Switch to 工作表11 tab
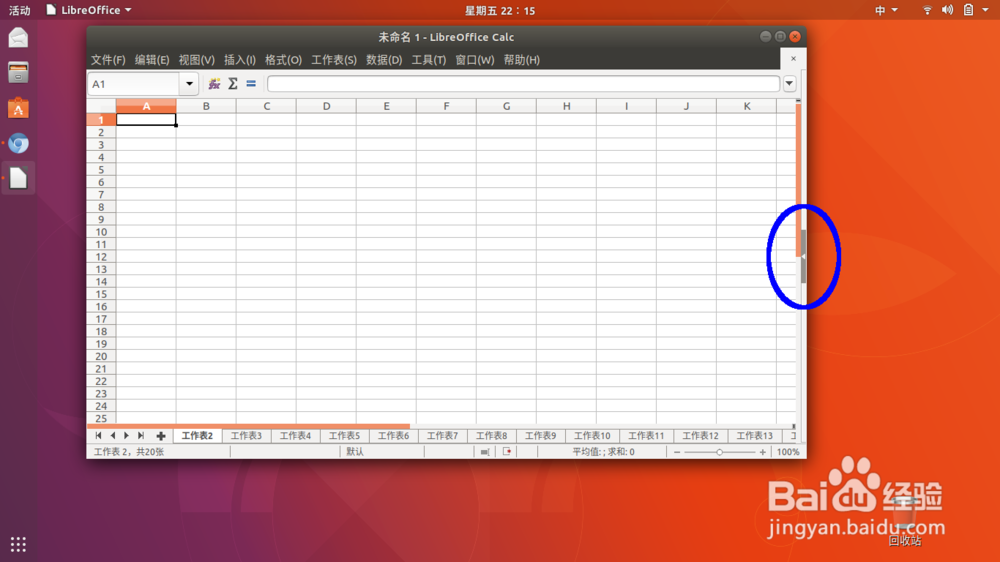Viewport: 1000px width, 562px height. tap(647, 436)
